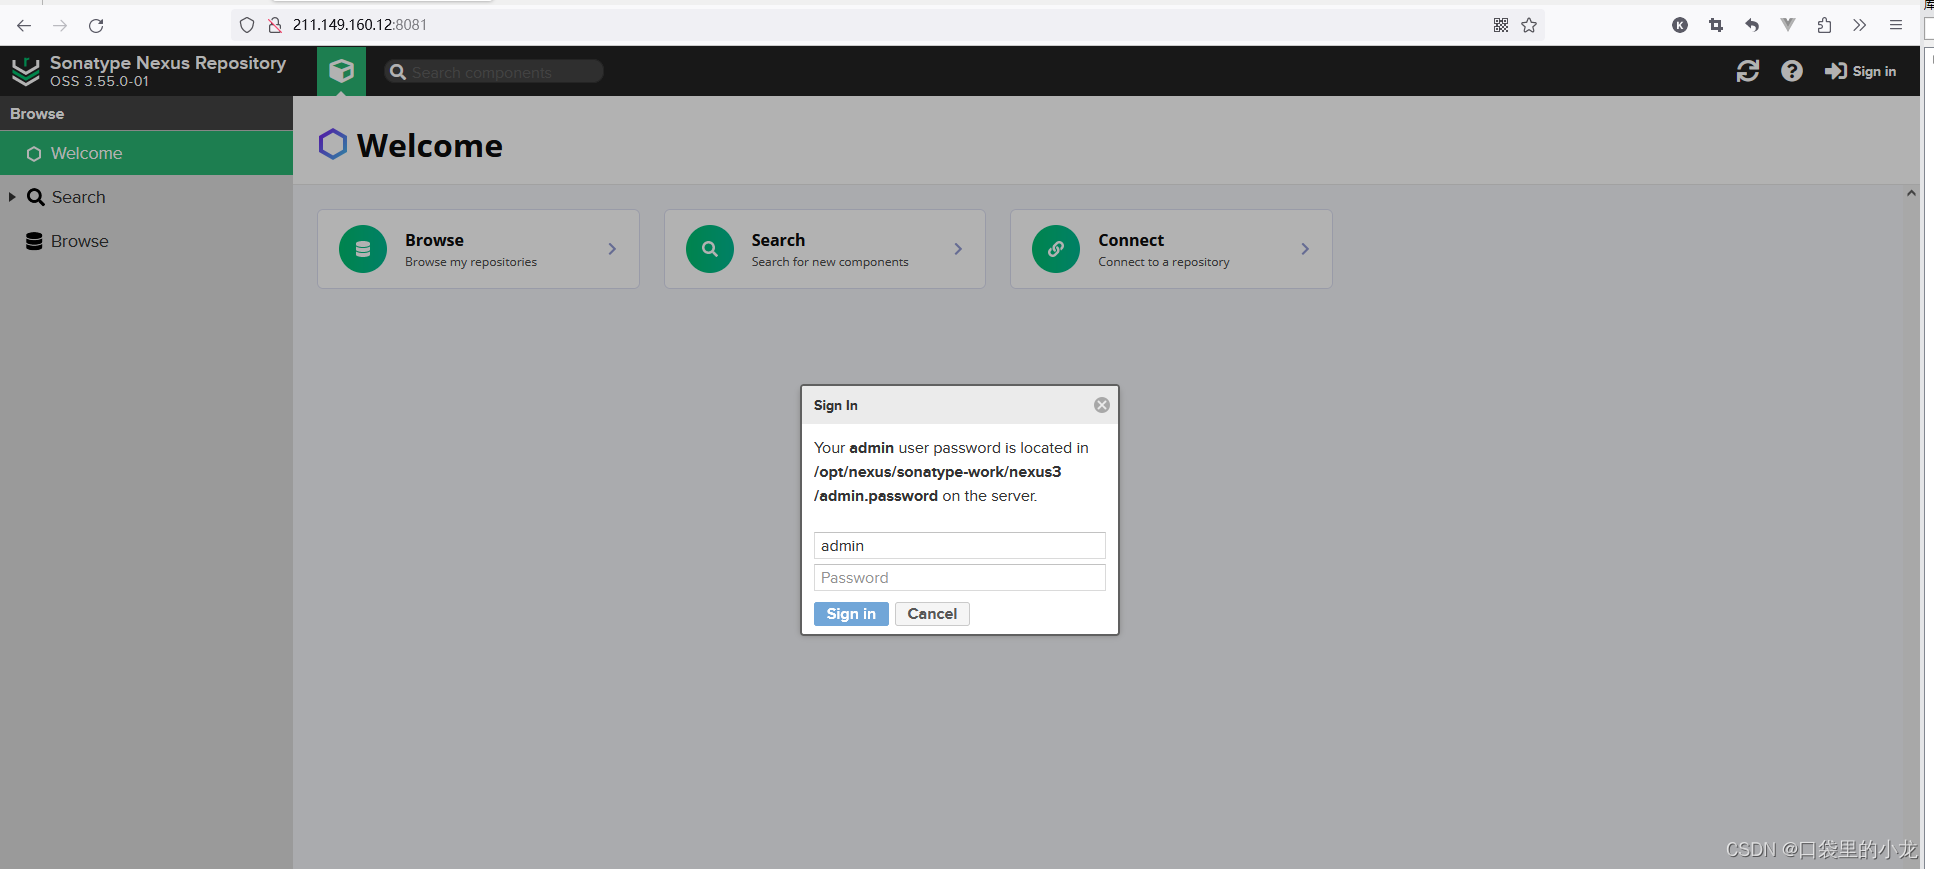This screenshot has width=1934, height=869.
Task: Click the Search components field
Action: click(494, 72)
